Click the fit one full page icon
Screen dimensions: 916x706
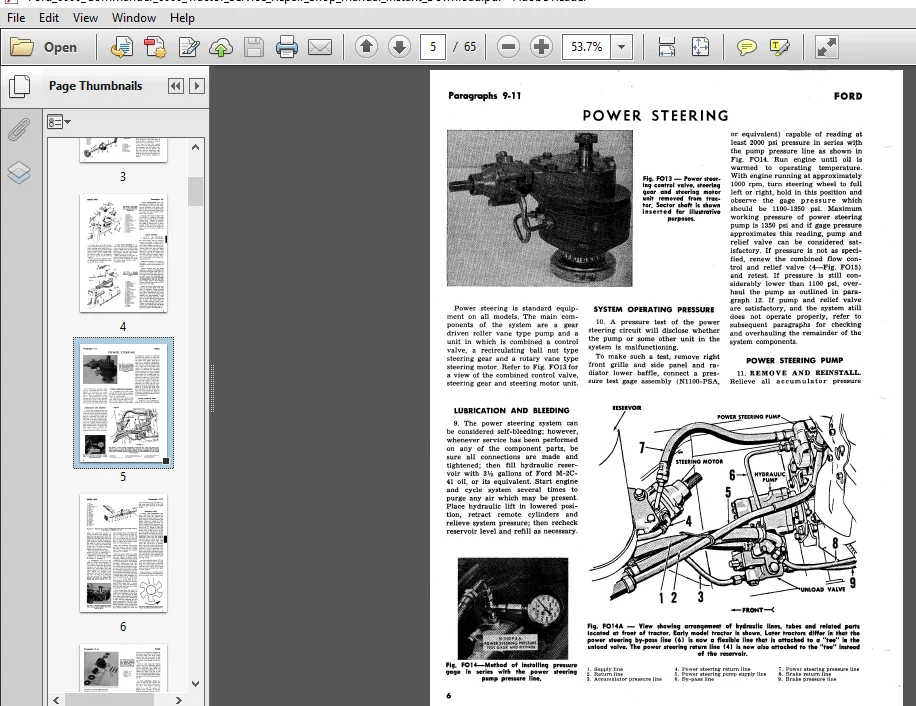[700, 47]
